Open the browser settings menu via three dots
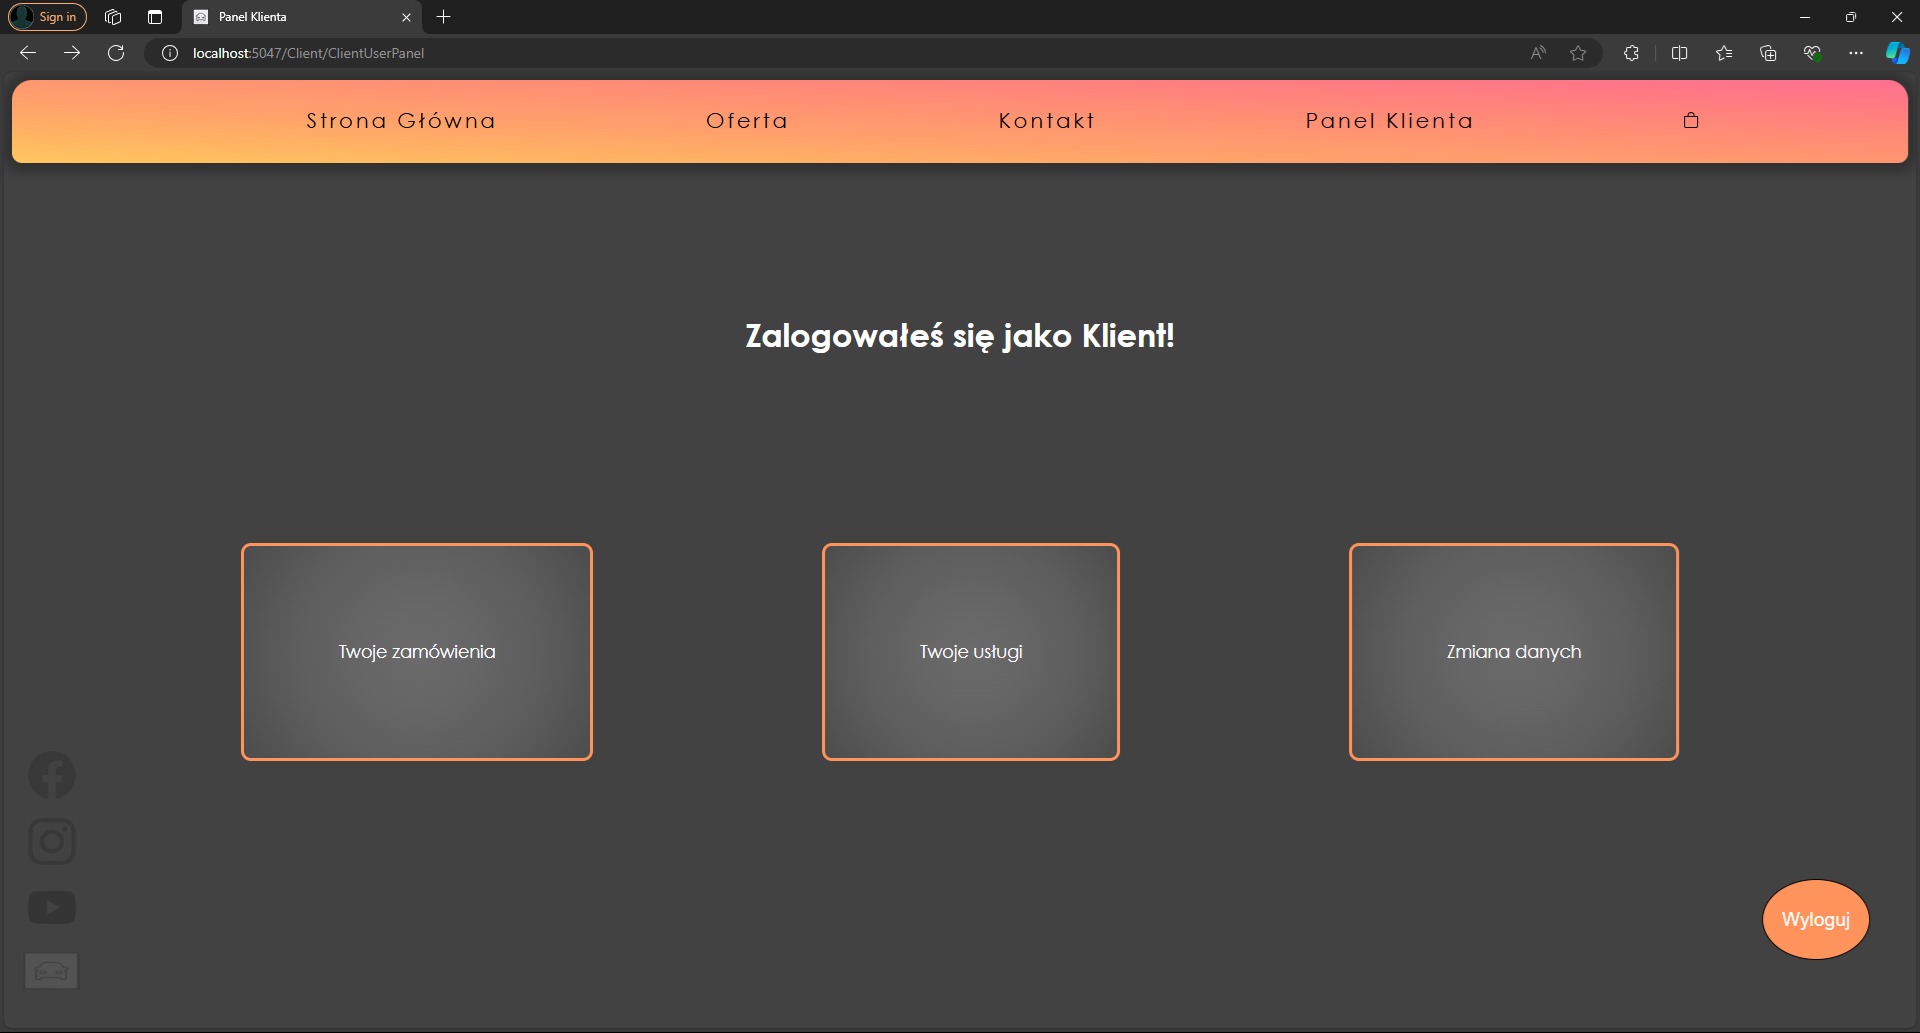 coord(1856,53)
